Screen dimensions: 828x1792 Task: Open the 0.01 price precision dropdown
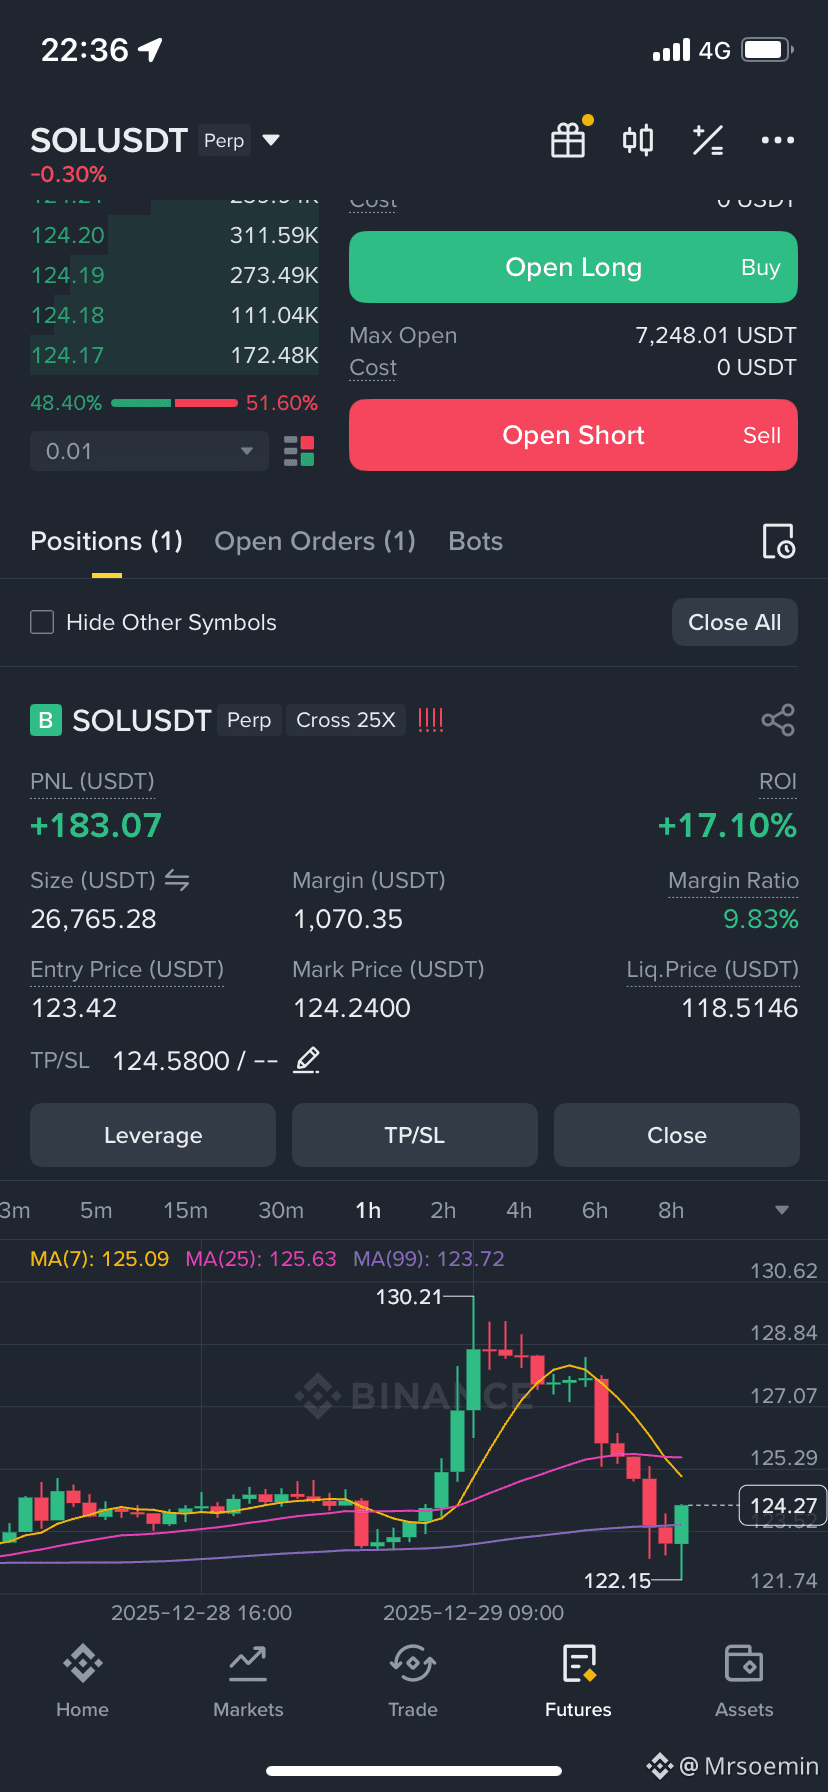tap(149, 451)
